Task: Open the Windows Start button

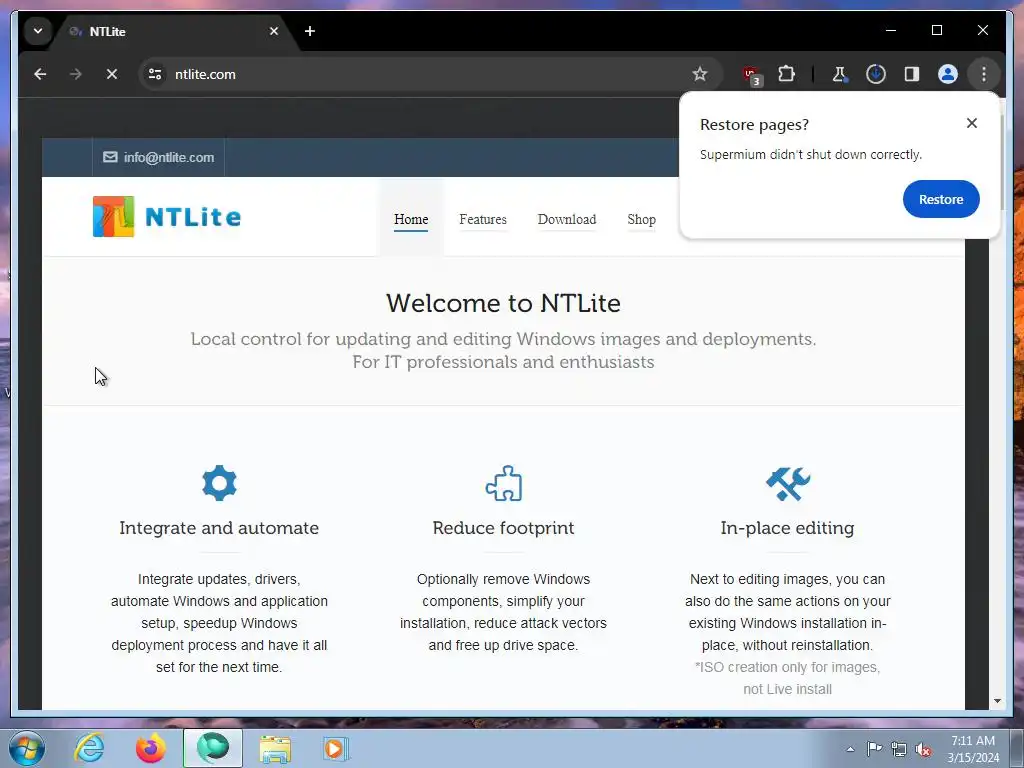Action: (27, 748)
